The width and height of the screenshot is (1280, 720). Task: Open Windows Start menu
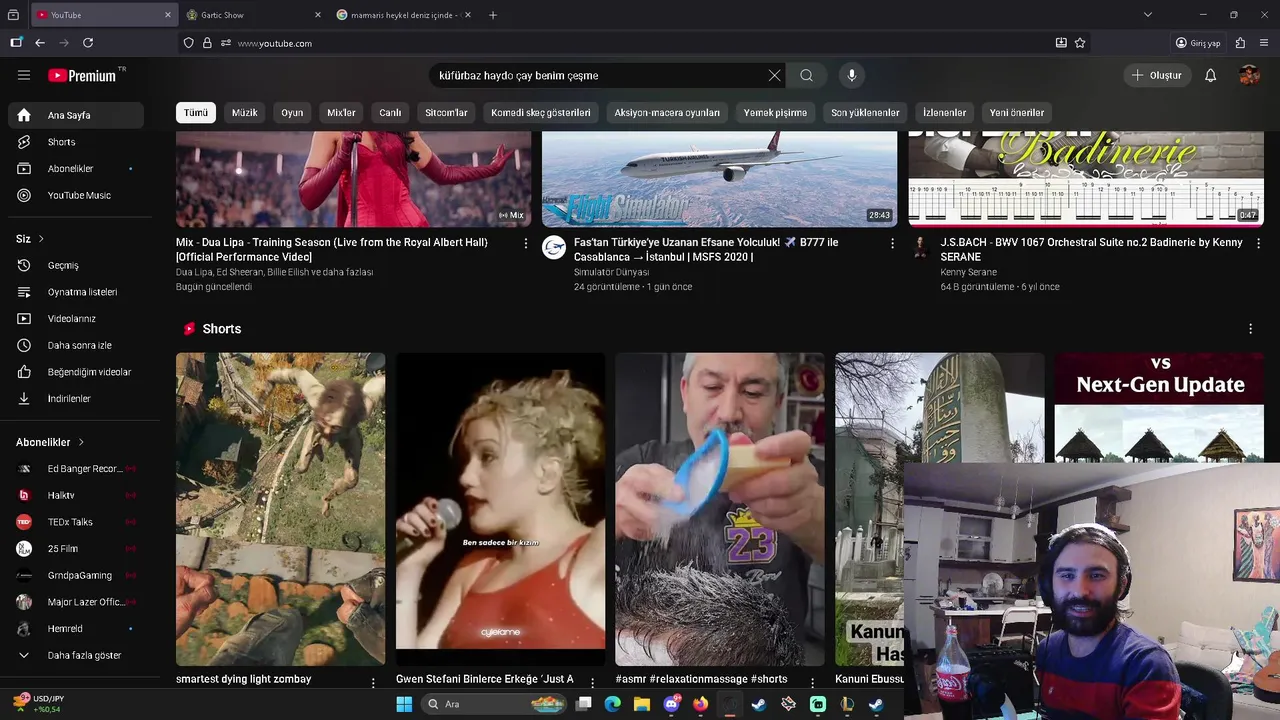[404, 704]
